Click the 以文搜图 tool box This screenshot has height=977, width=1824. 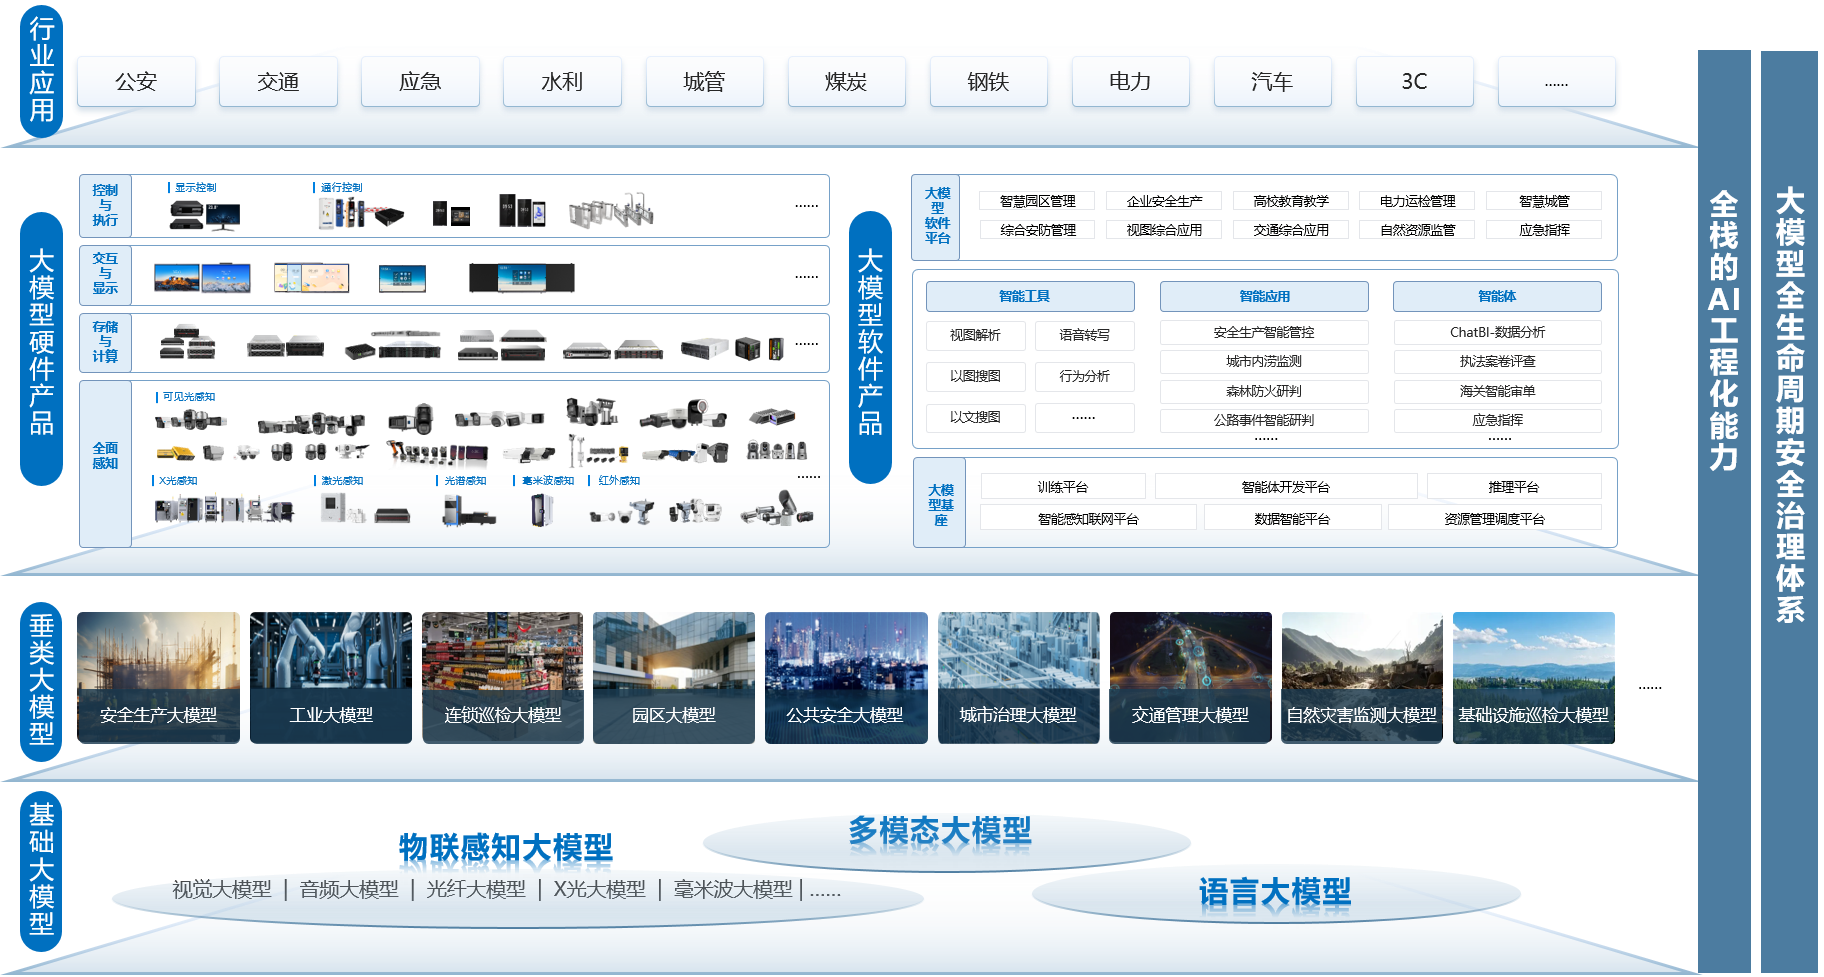pyautogui.click(x=975, y=417)
